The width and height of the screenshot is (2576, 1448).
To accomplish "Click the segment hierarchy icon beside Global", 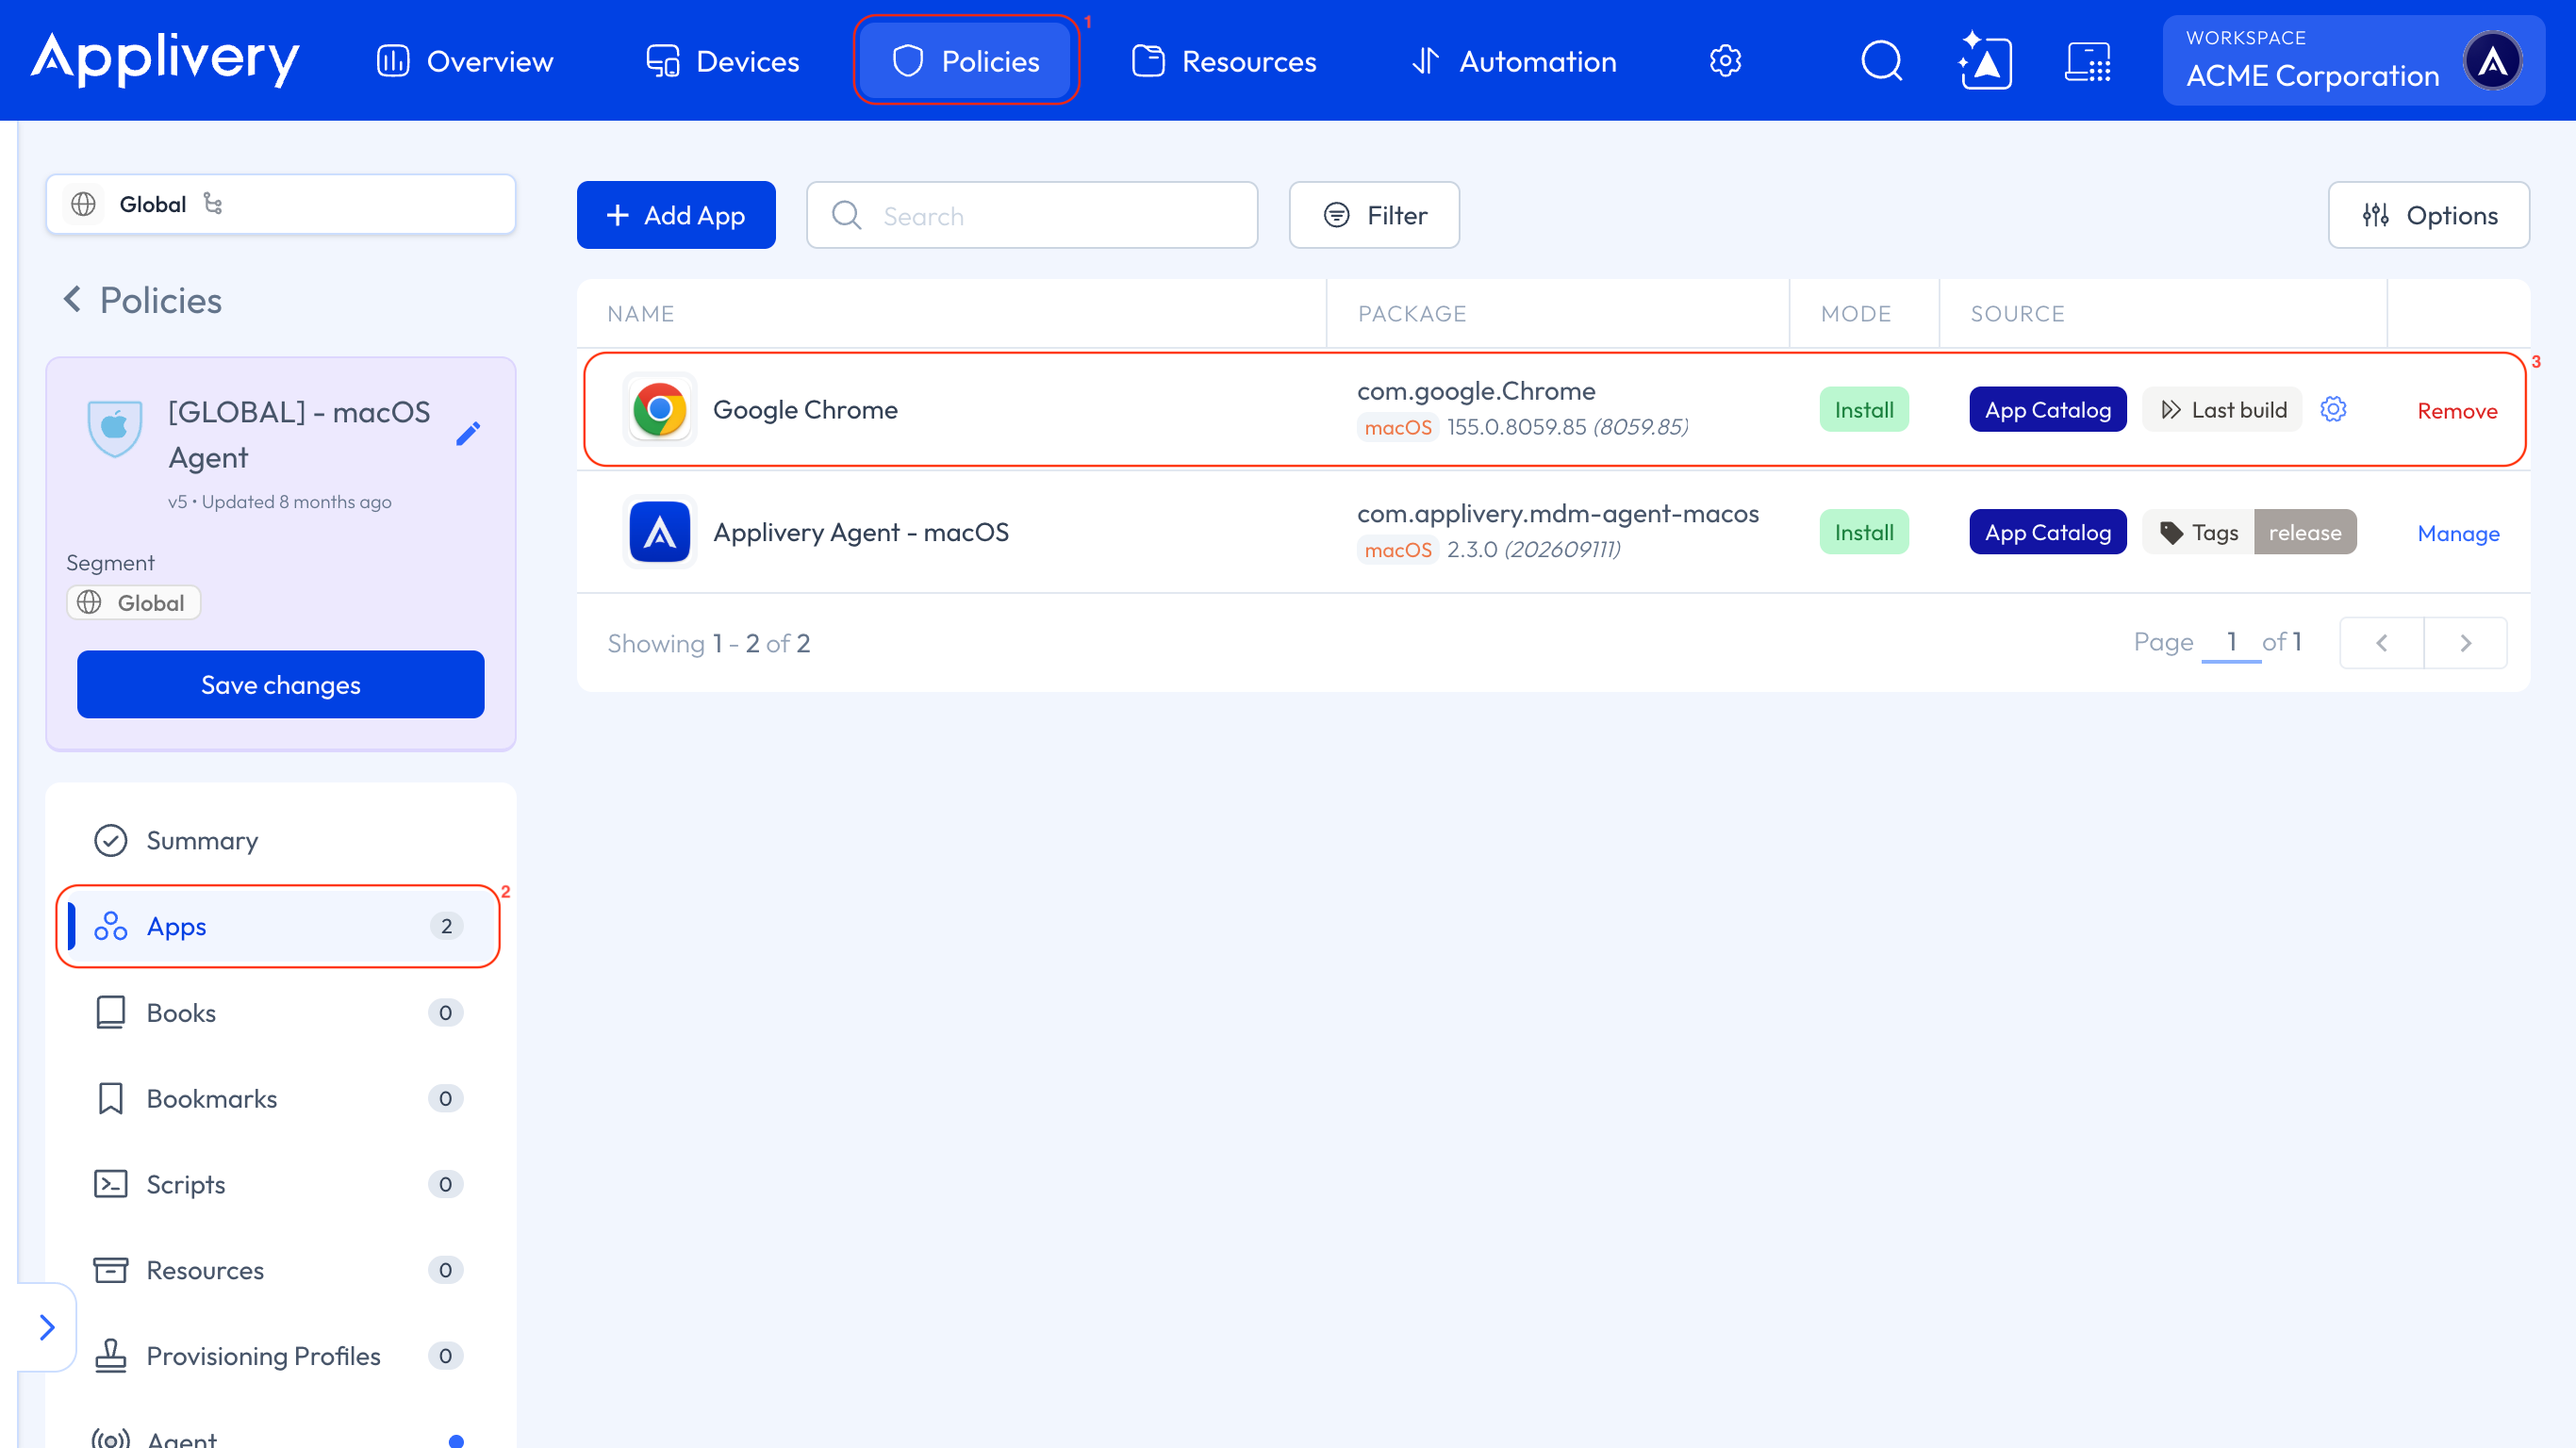I will (x=213, y=203).
